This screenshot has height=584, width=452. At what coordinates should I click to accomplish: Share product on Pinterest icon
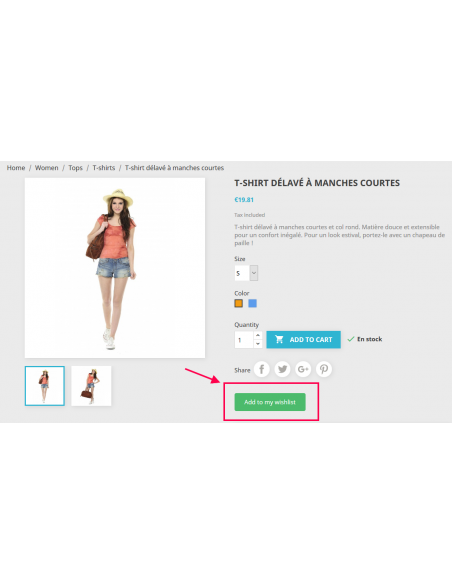coord(324,369)
